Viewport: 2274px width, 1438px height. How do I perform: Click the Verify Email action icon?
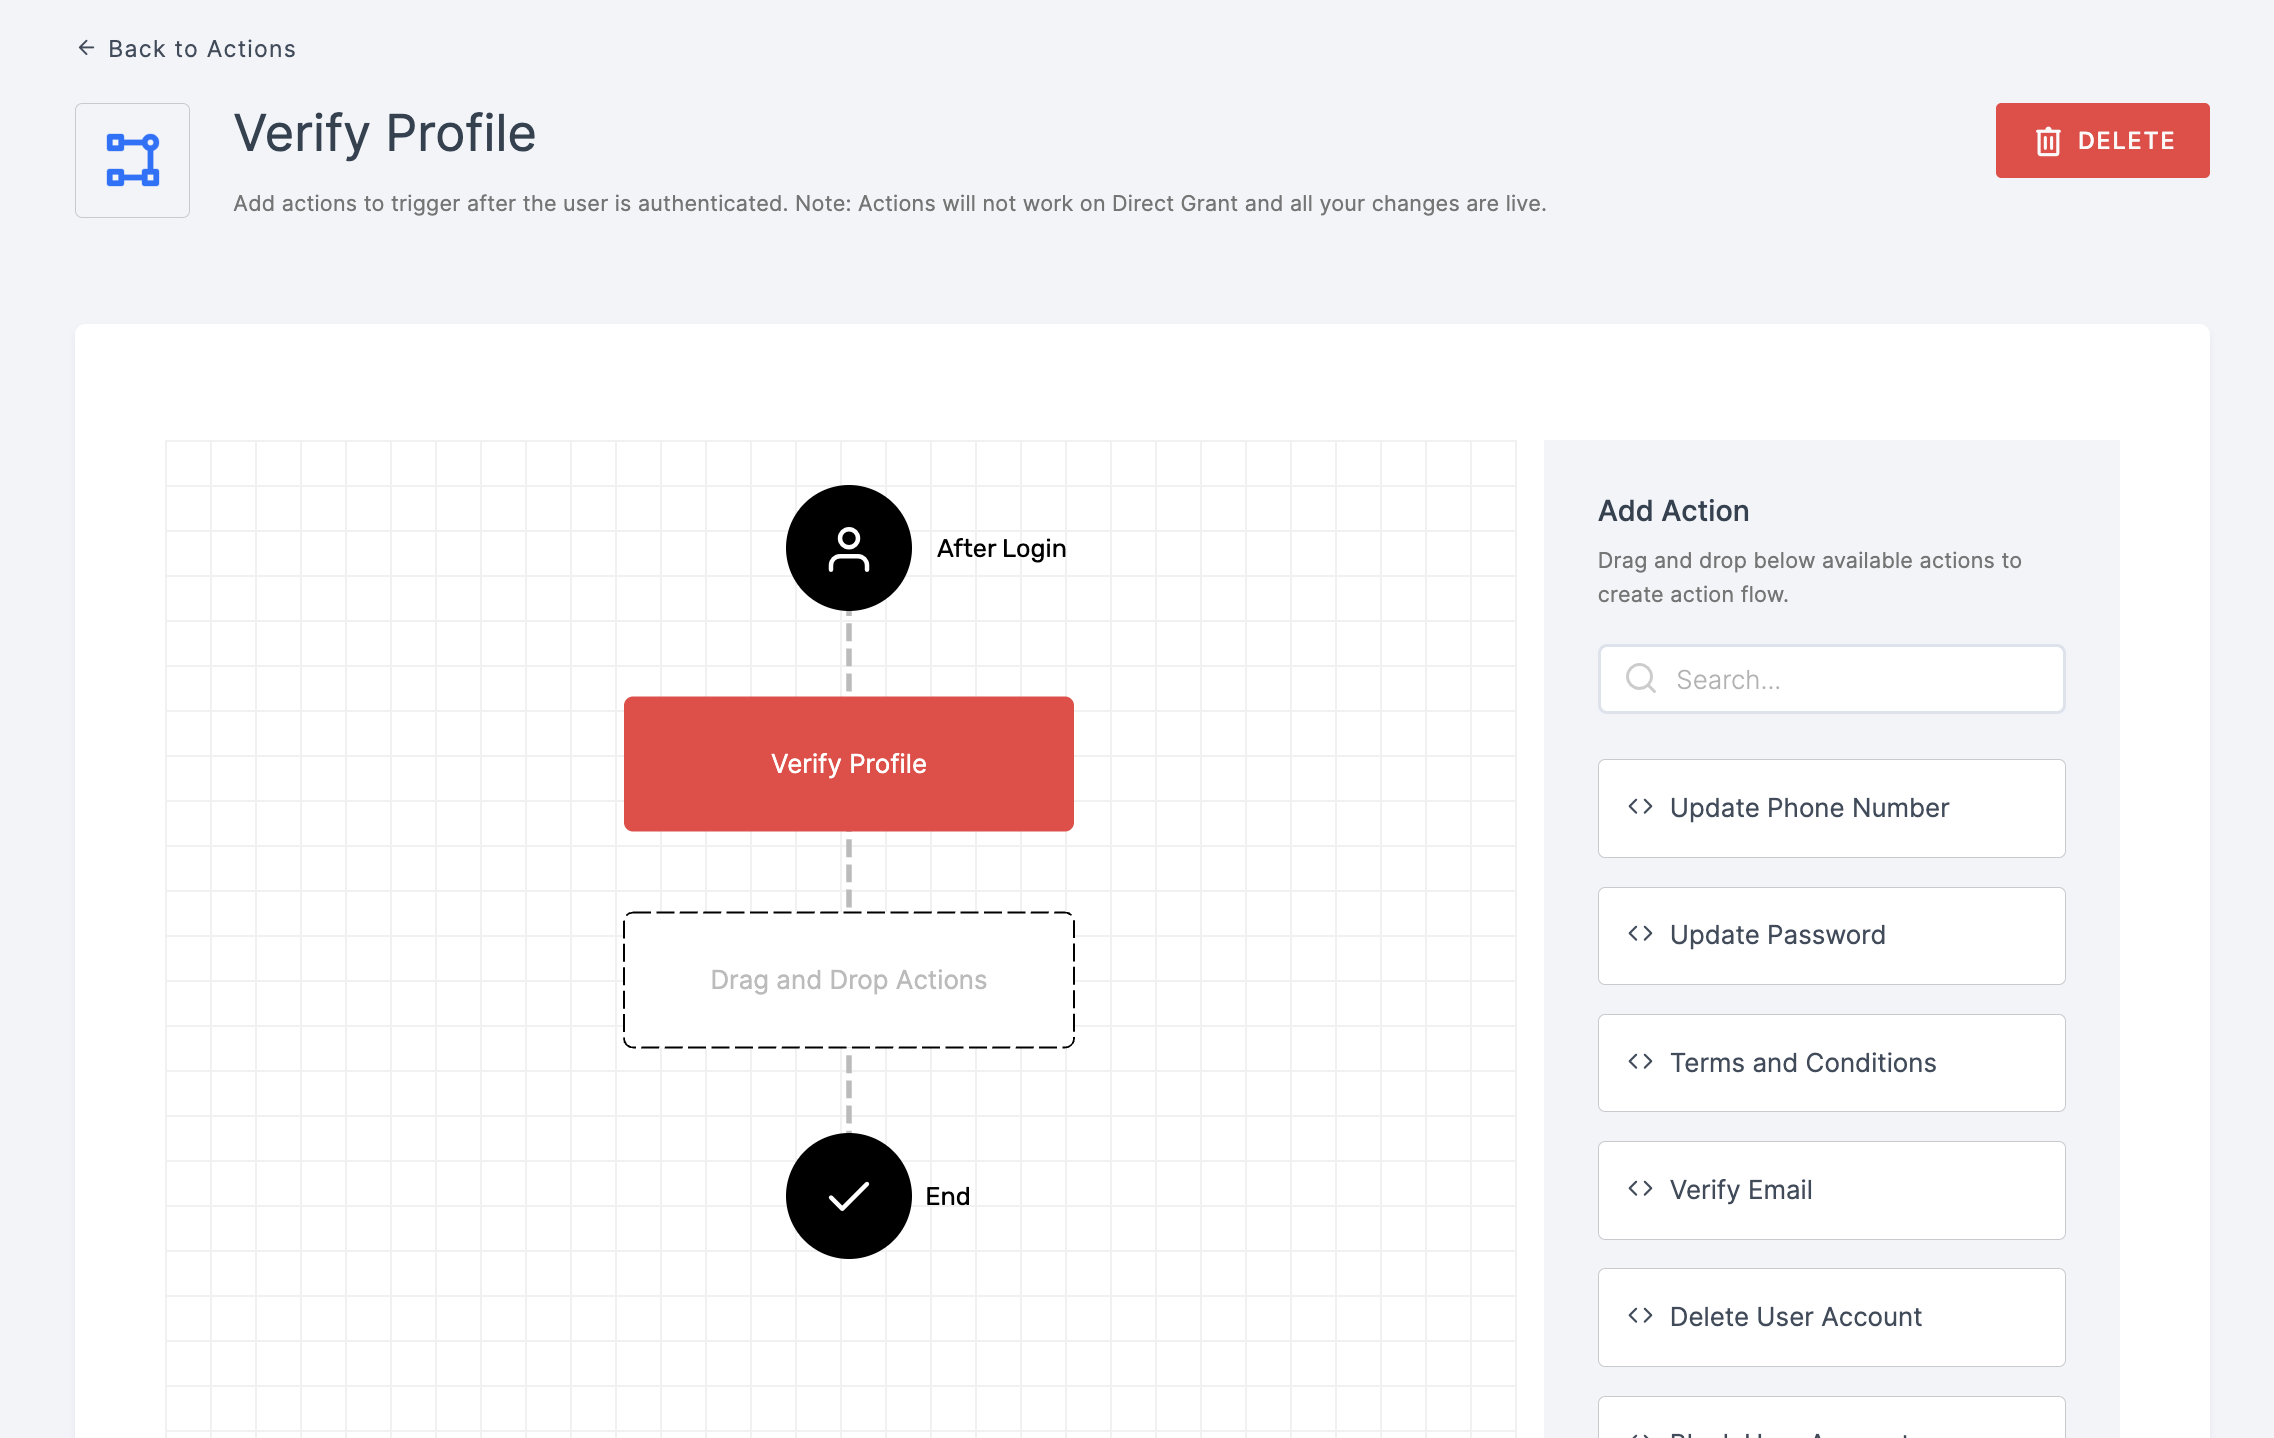(1640, 1188)
